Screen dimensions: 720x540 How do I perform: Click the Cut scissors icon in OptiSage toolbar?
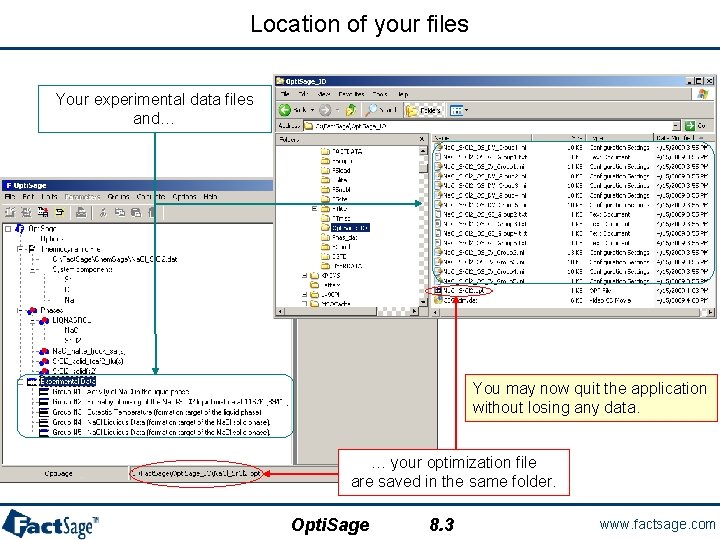coord(104,212)
